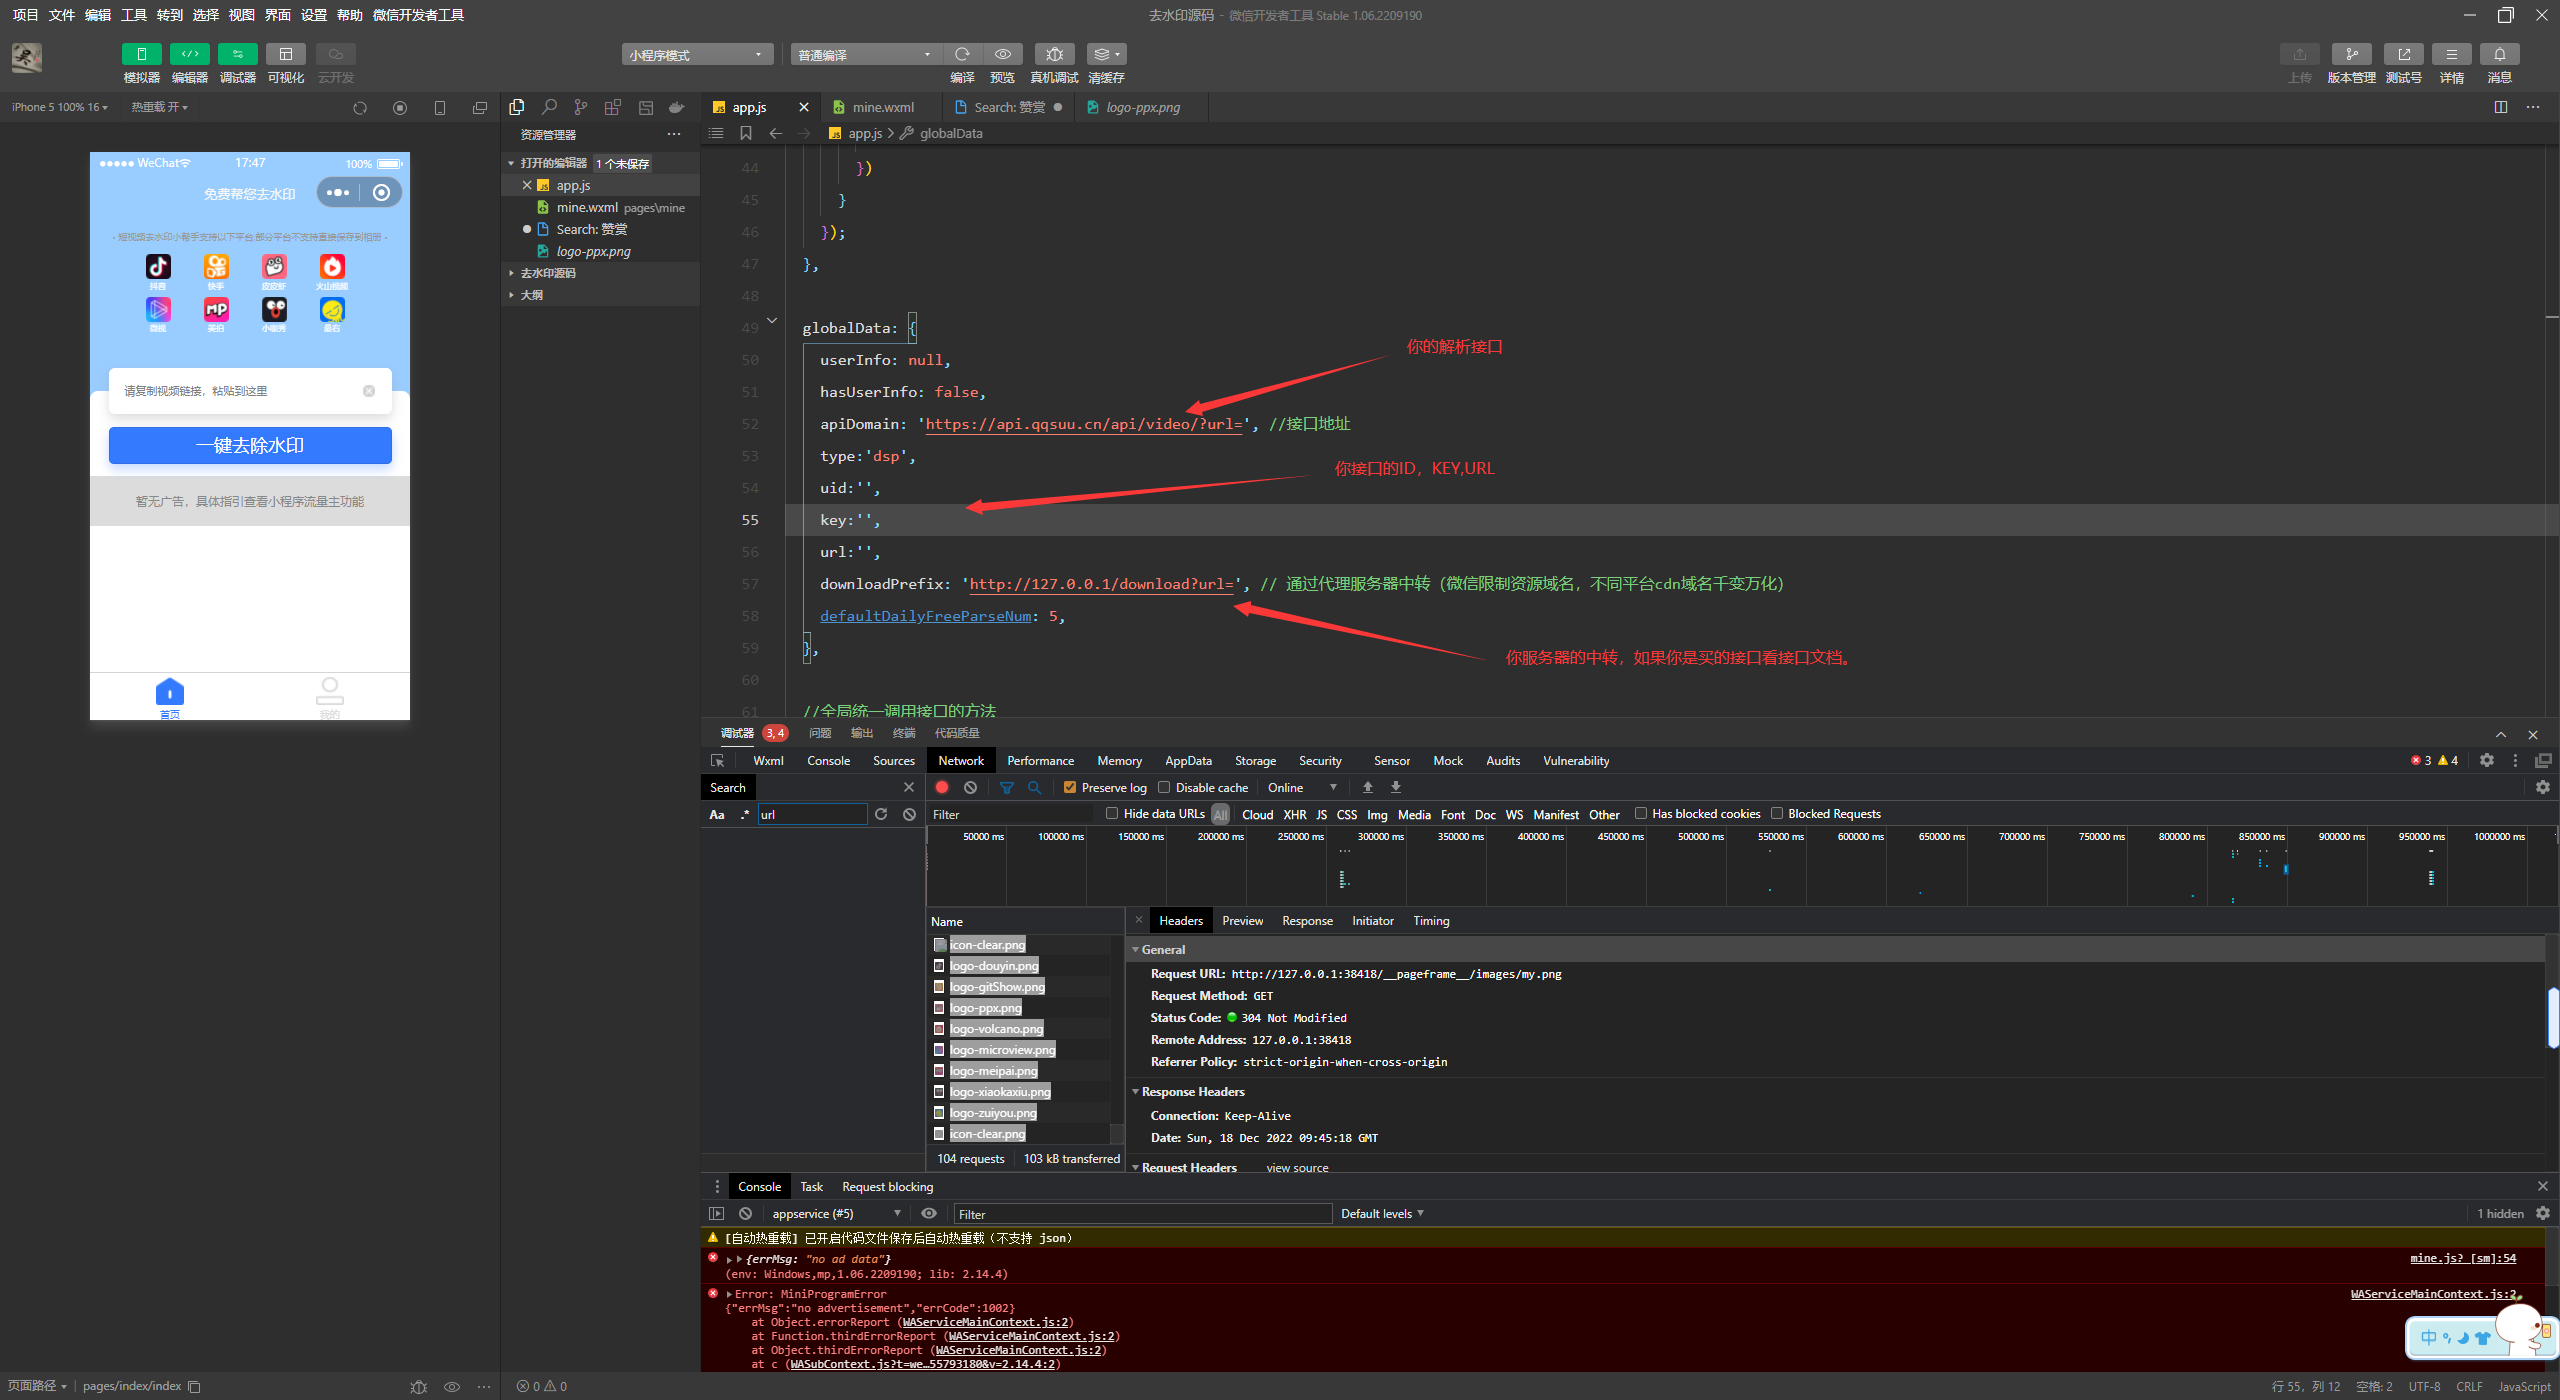Toggle regex .* option in search panel
This screenshot has width=2560, height=1400.
(745, 815)
